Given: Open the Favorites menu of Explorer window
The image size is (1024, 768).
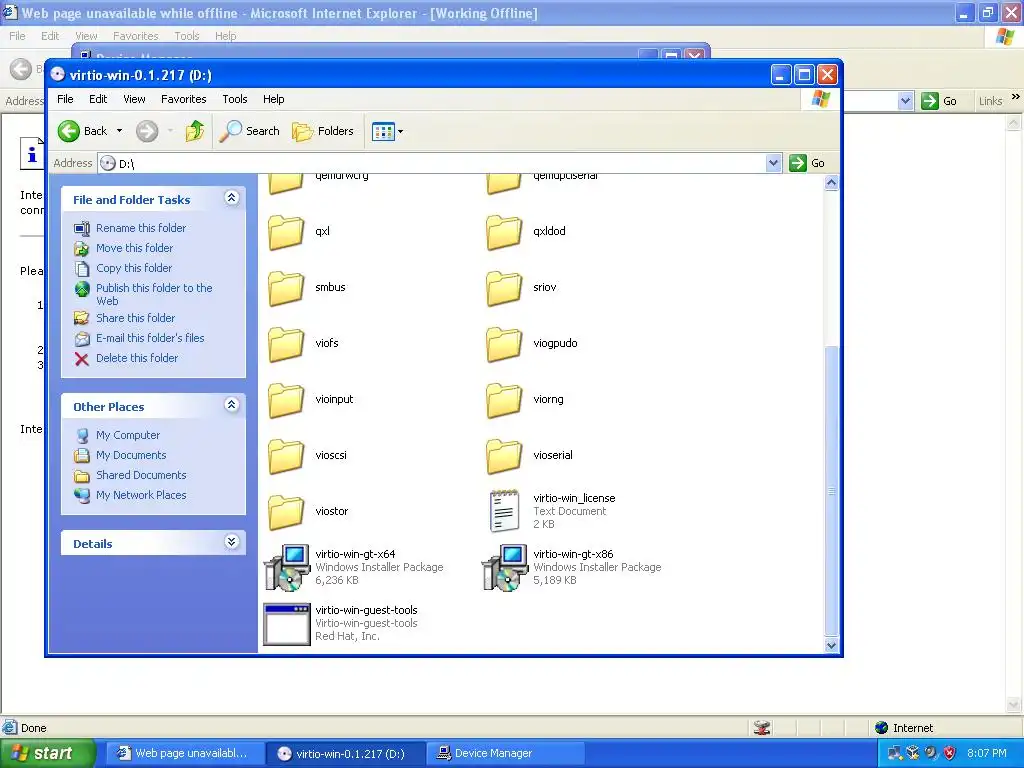Looking at the screenshot, I should coord(184,99).
